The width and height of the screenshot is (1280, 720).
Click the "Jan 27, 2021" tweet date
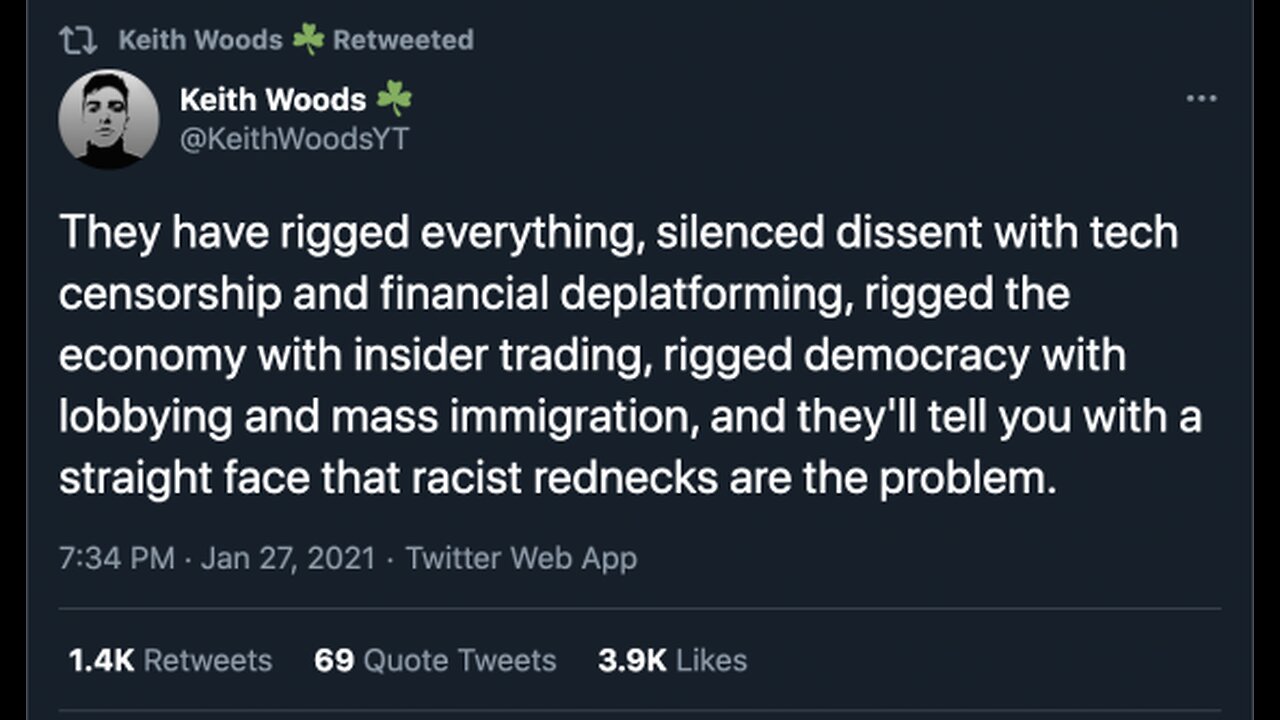pyautogui.click(x=289, y=558)
